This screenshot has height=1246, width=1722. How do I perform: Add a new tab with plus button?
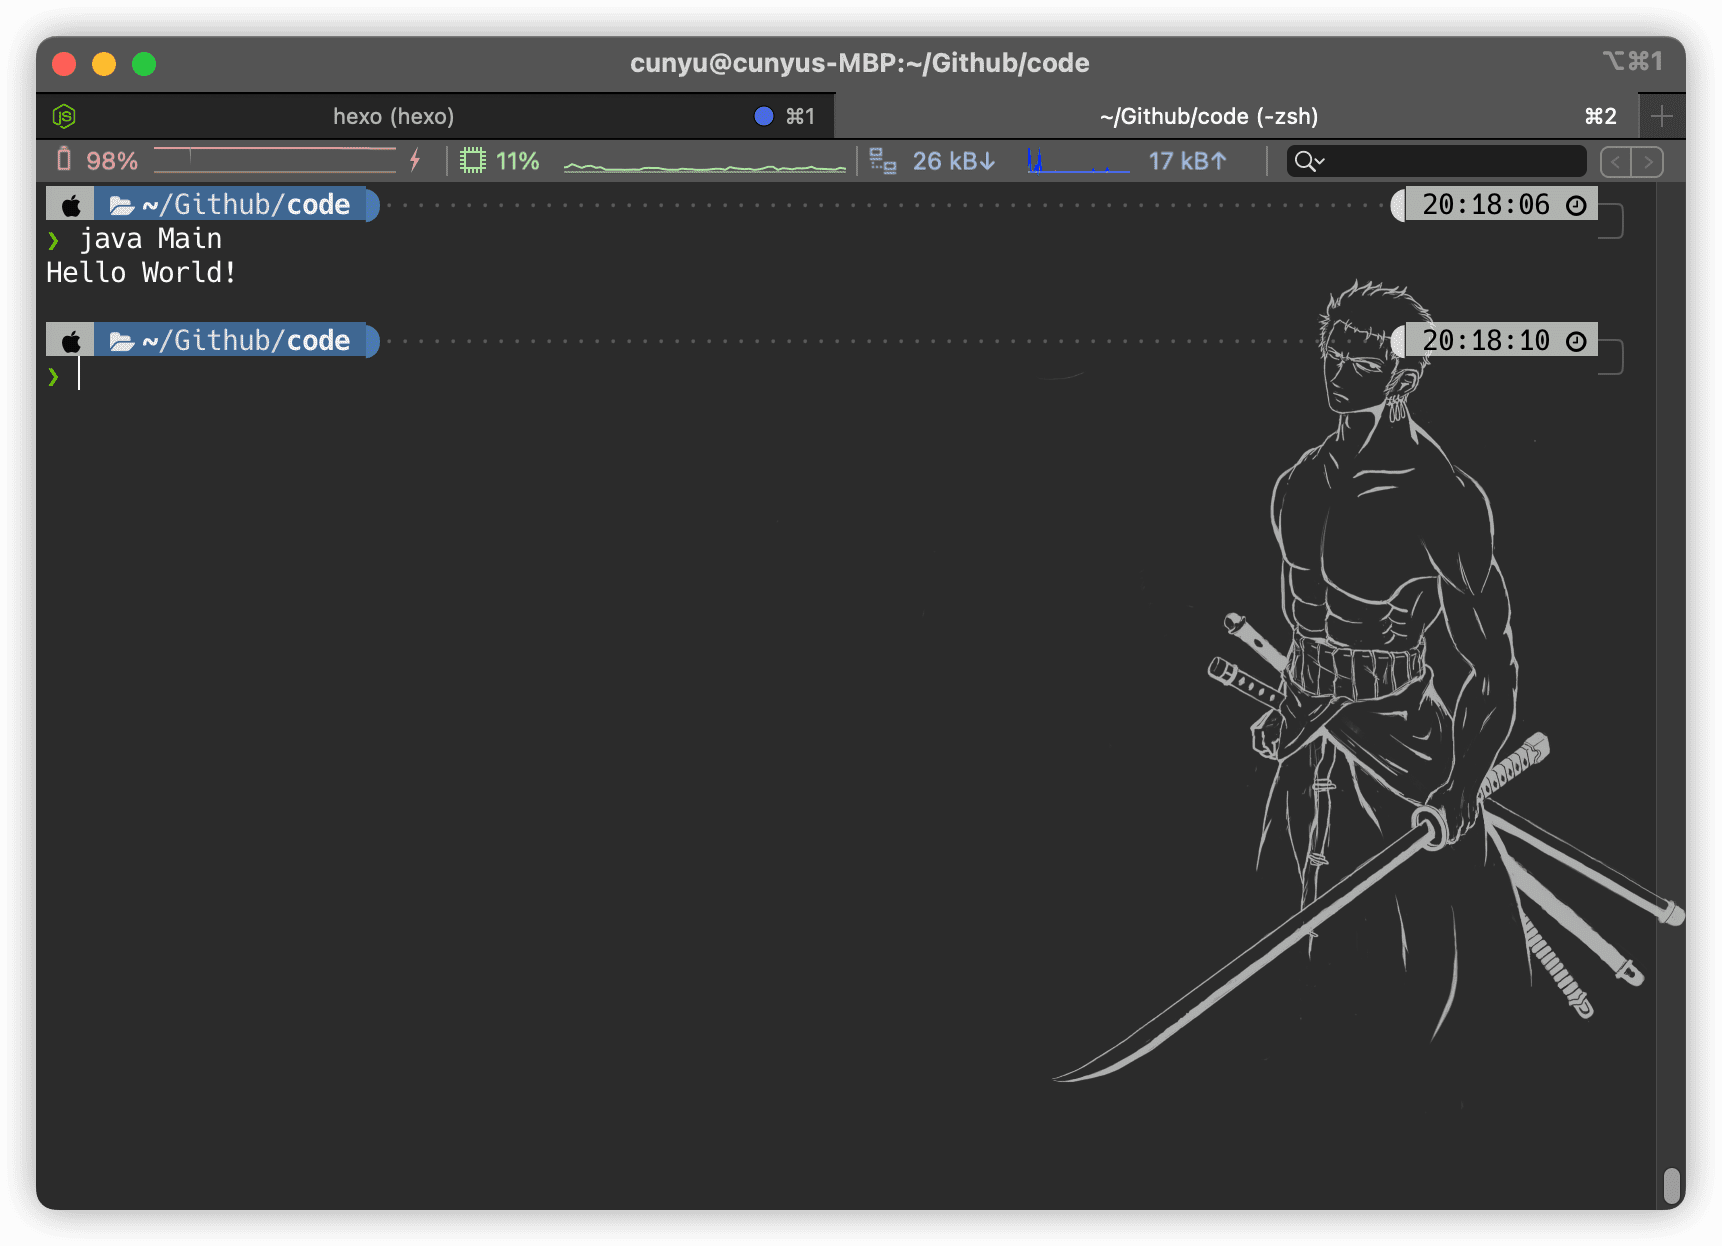coord(1662,117)
